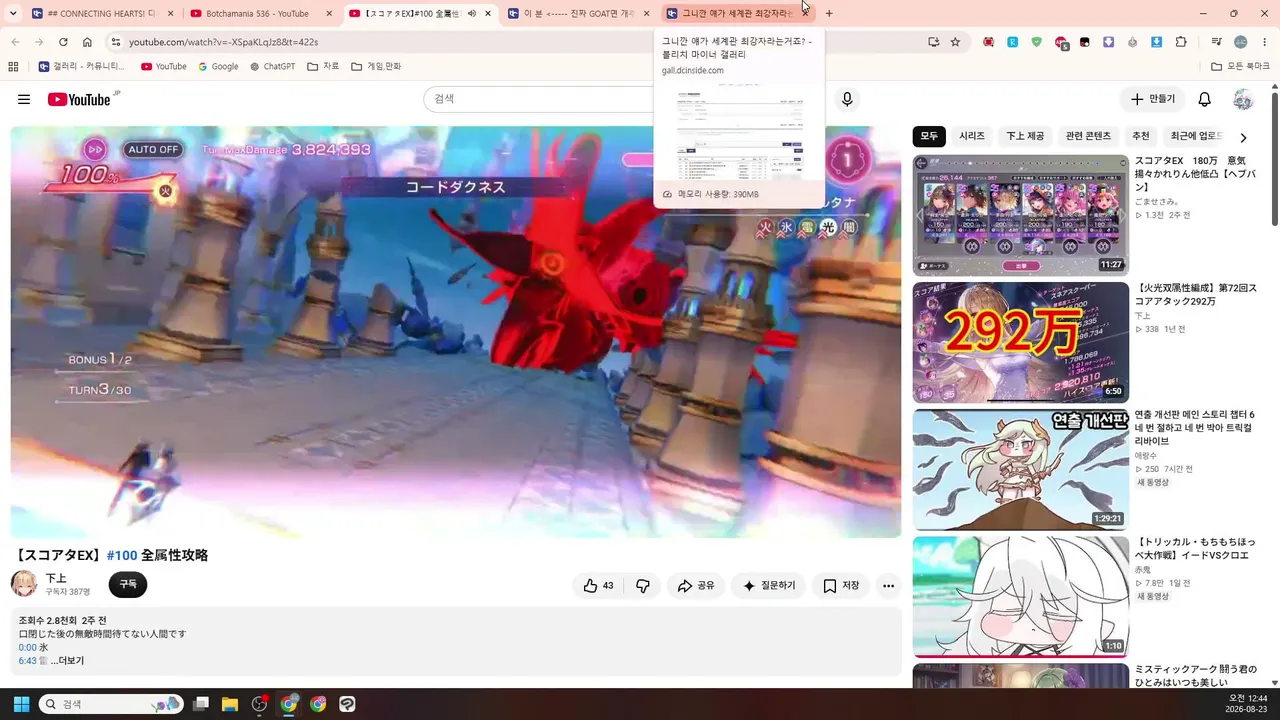The height and width of the screenshot is (720, 1280).
Task: View site information icon in address bar
Action: [x=116, y=42]
